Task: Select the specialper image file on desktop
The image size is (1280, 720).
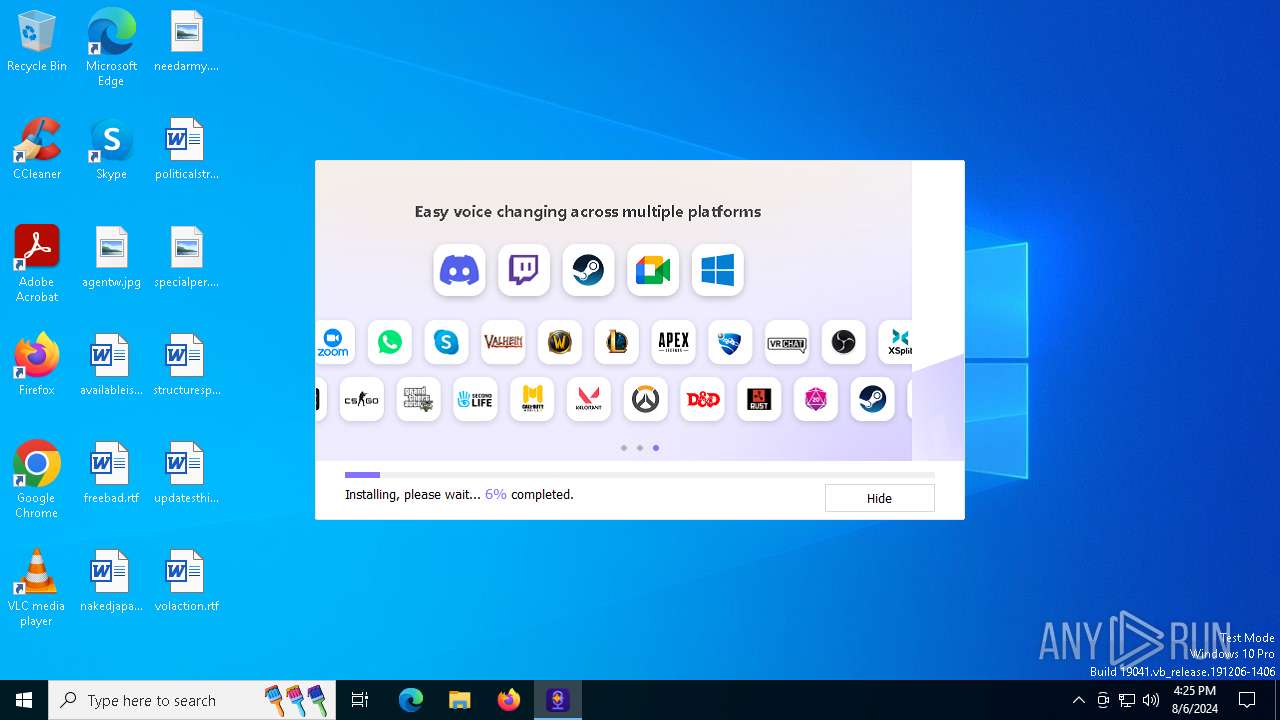Action: click(x=186, y=257)
